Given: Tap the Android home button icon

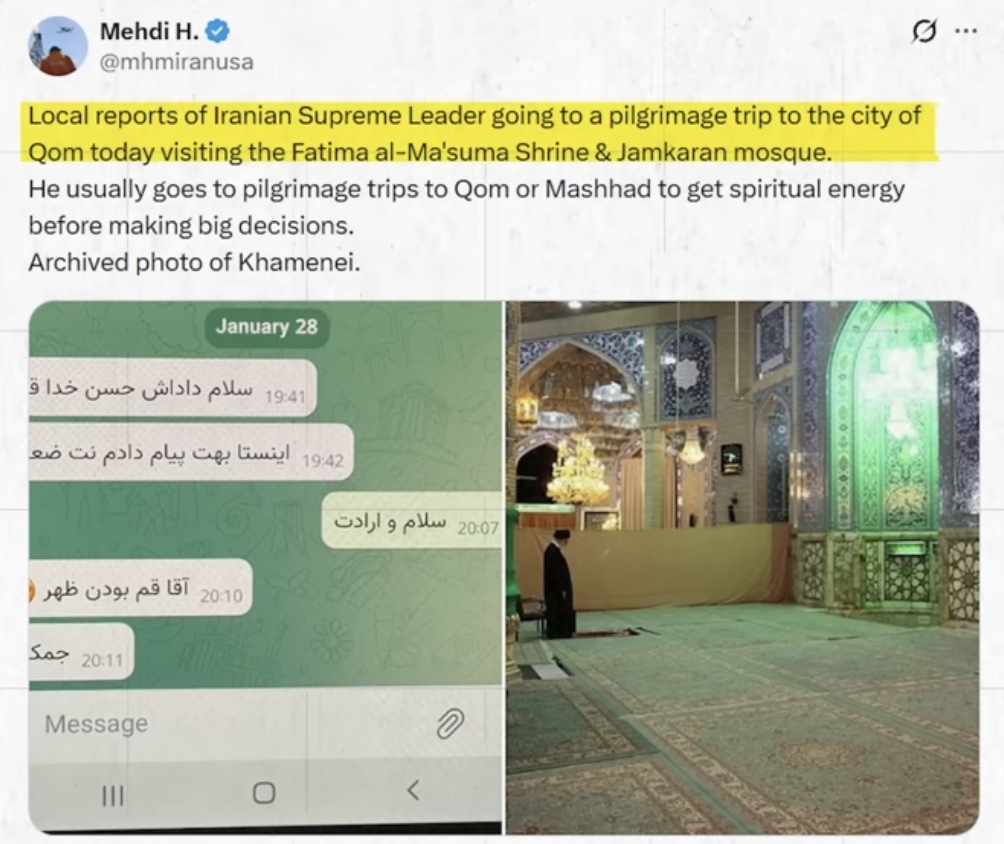Looking at the screenshot, I should [264, 793].
